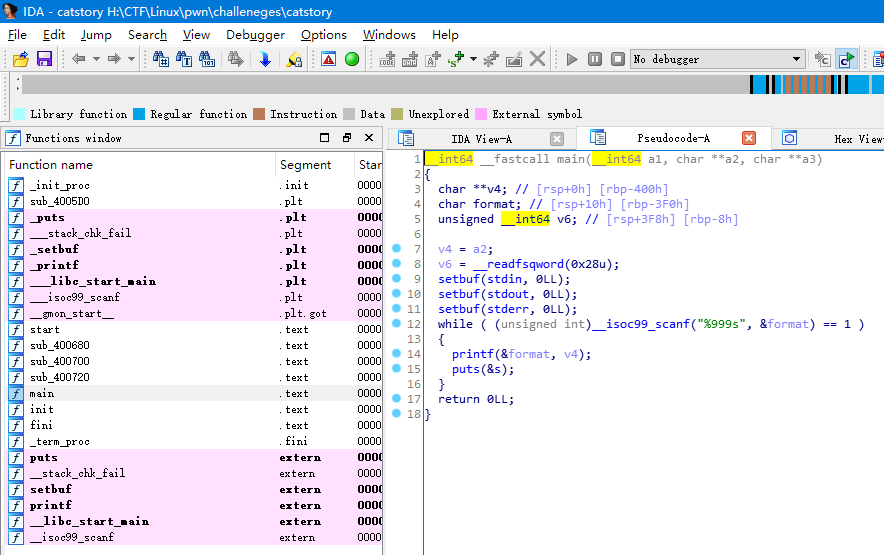Viewport: 884px width, 555px height.
Task: Open back-arrow history dropdown
Action: (x=96, y=59)
